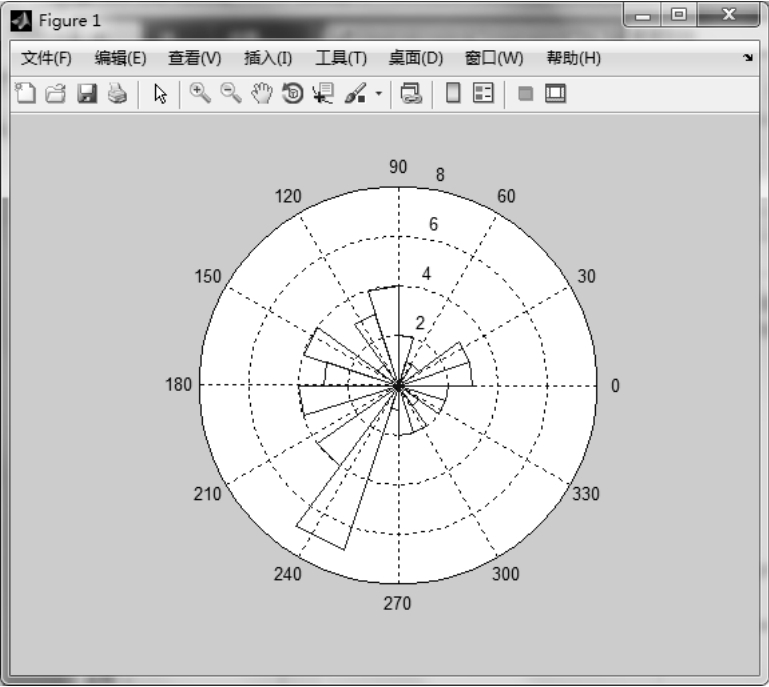Viewport: 769px width, 687px height.
Task: Toggle the Insert Legend button
Action: click(484, 94)
